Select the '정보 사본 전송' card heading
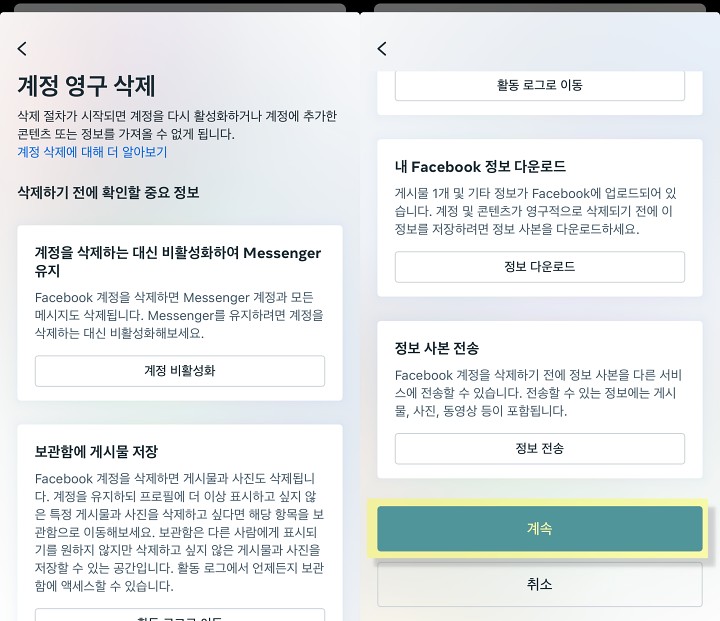 [437, 348]
